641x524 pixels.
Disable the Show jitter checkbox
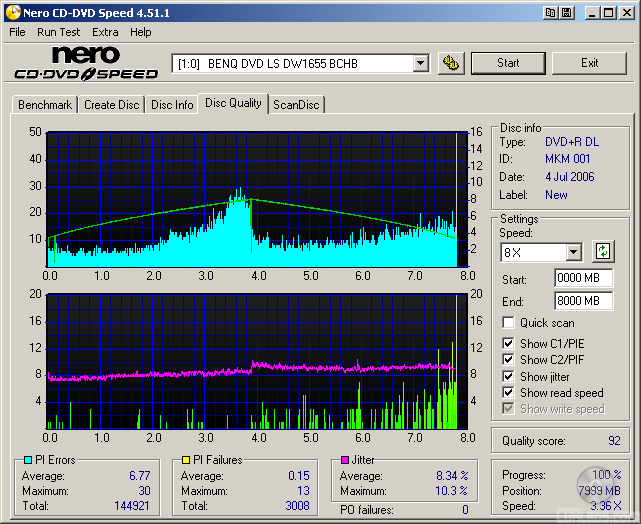(x=509, y=376)
